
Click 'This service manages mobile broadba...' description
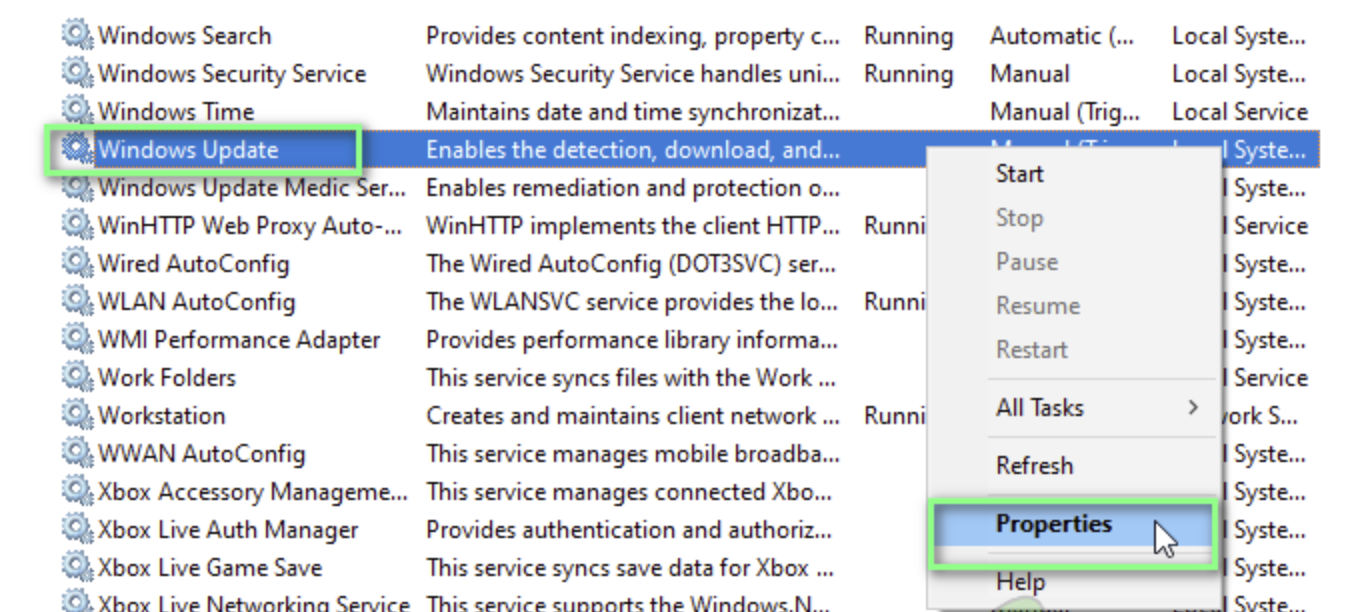(633, 454)
